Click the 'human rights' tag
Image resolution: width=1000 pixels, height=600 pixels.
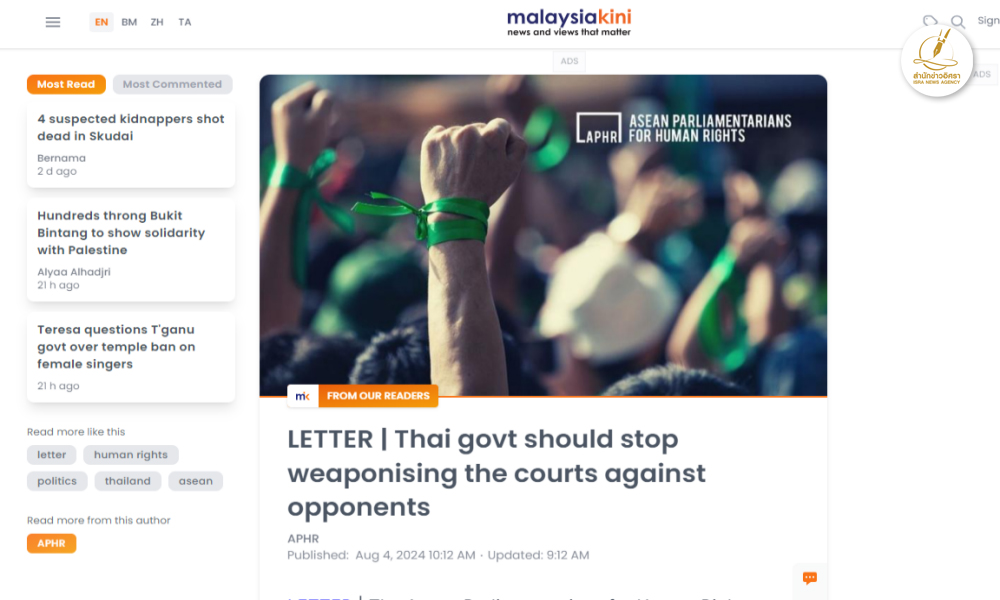tap(131, 455)
